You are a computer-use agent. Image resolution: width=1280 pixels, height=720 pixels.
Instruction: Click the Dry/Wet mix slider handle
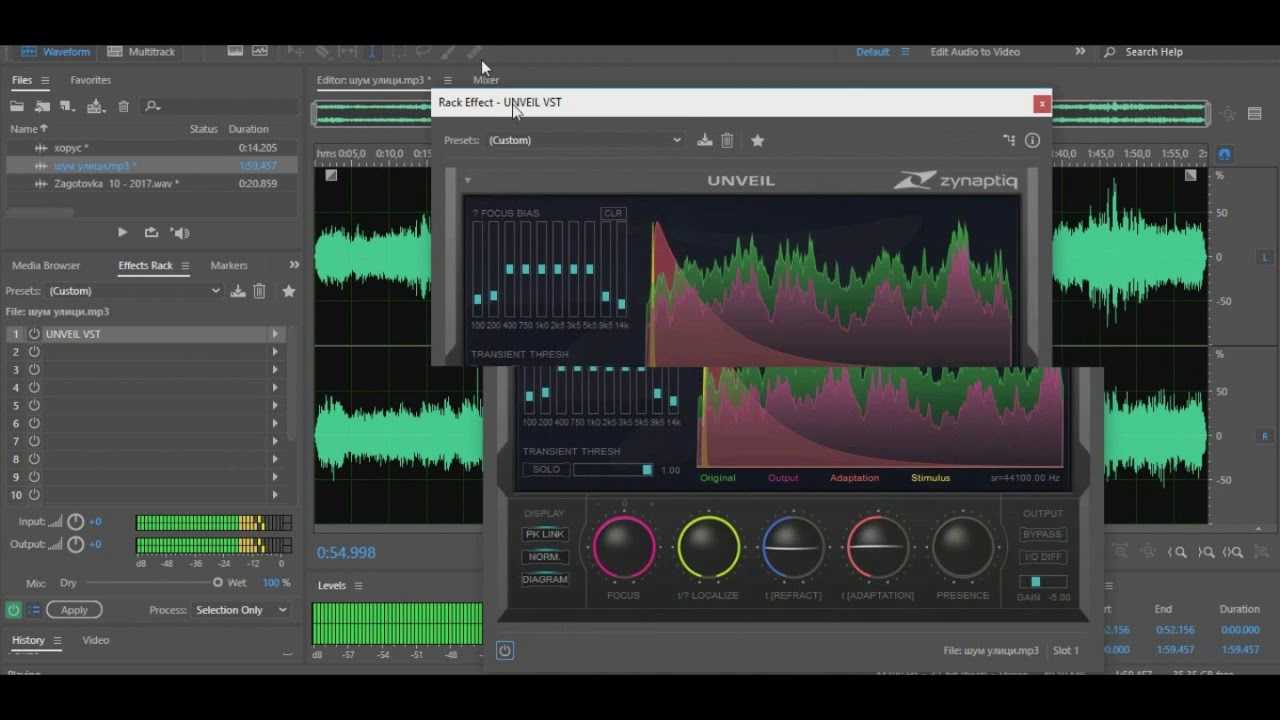(x=218, y=582)
